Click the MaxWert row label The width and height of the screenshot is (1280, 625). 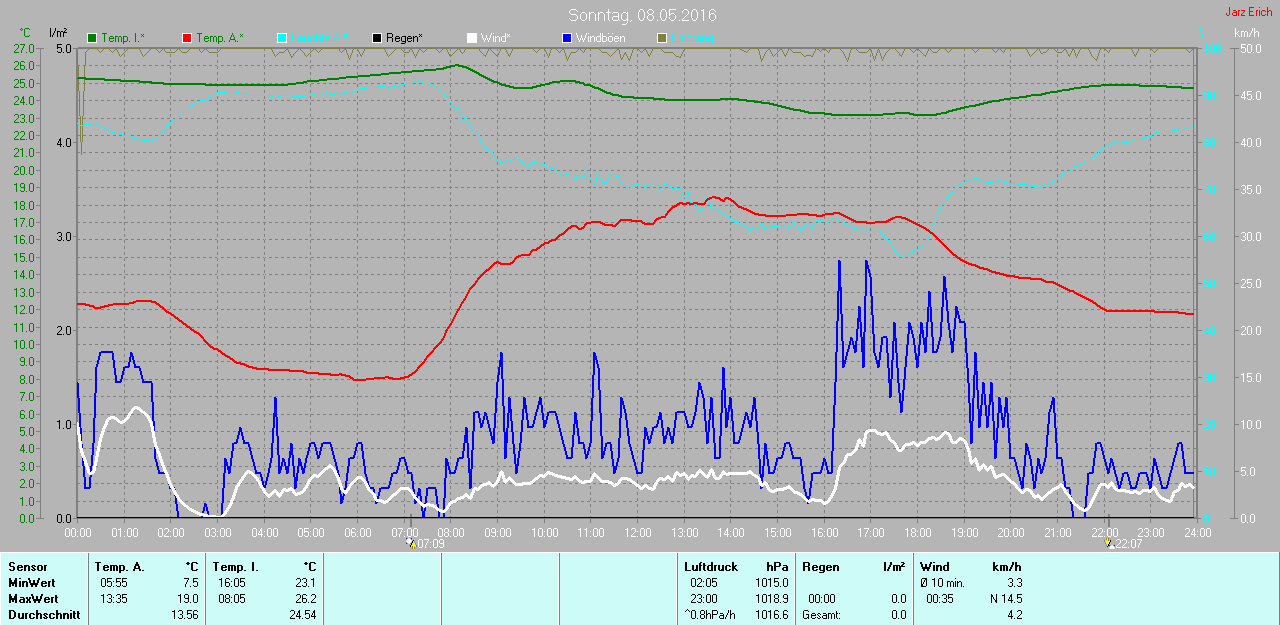[x=33, y=599]
